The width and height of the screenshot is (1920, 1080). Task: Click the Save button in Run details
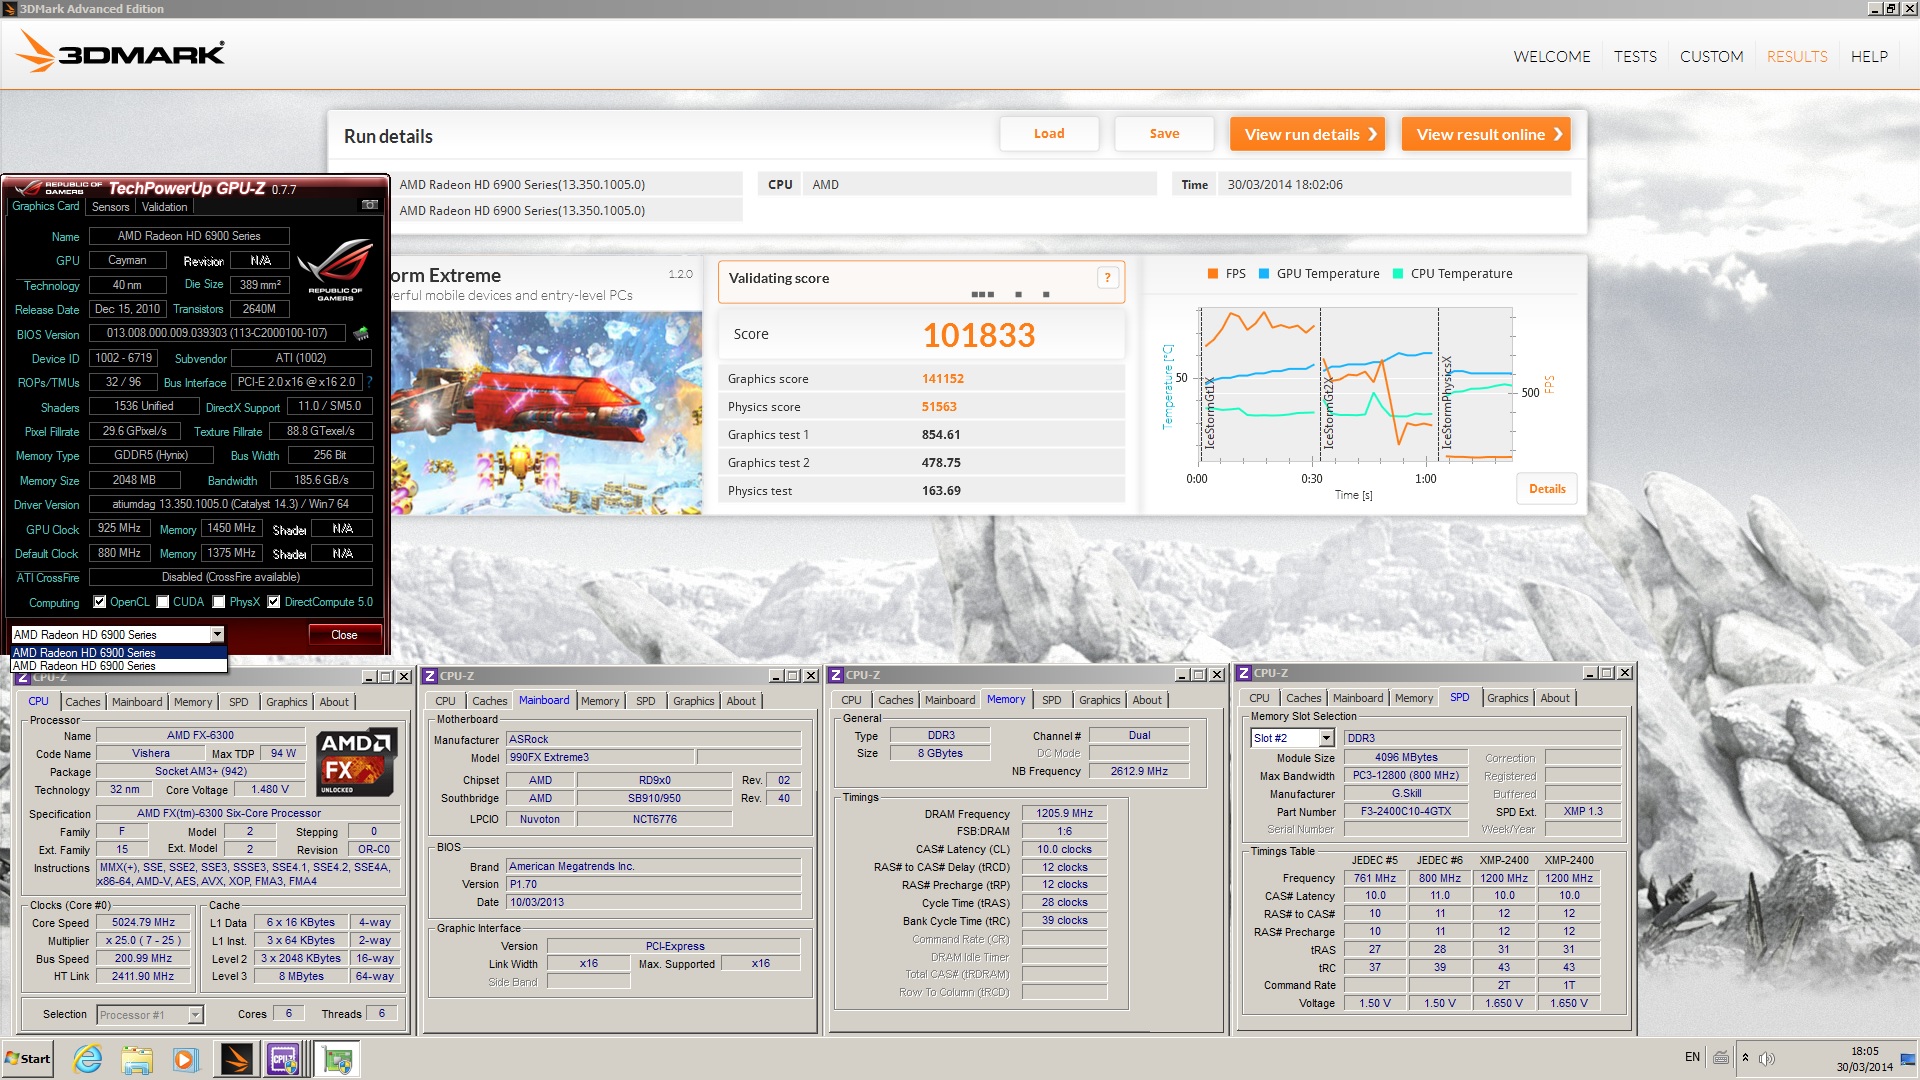pos(1164,134)
